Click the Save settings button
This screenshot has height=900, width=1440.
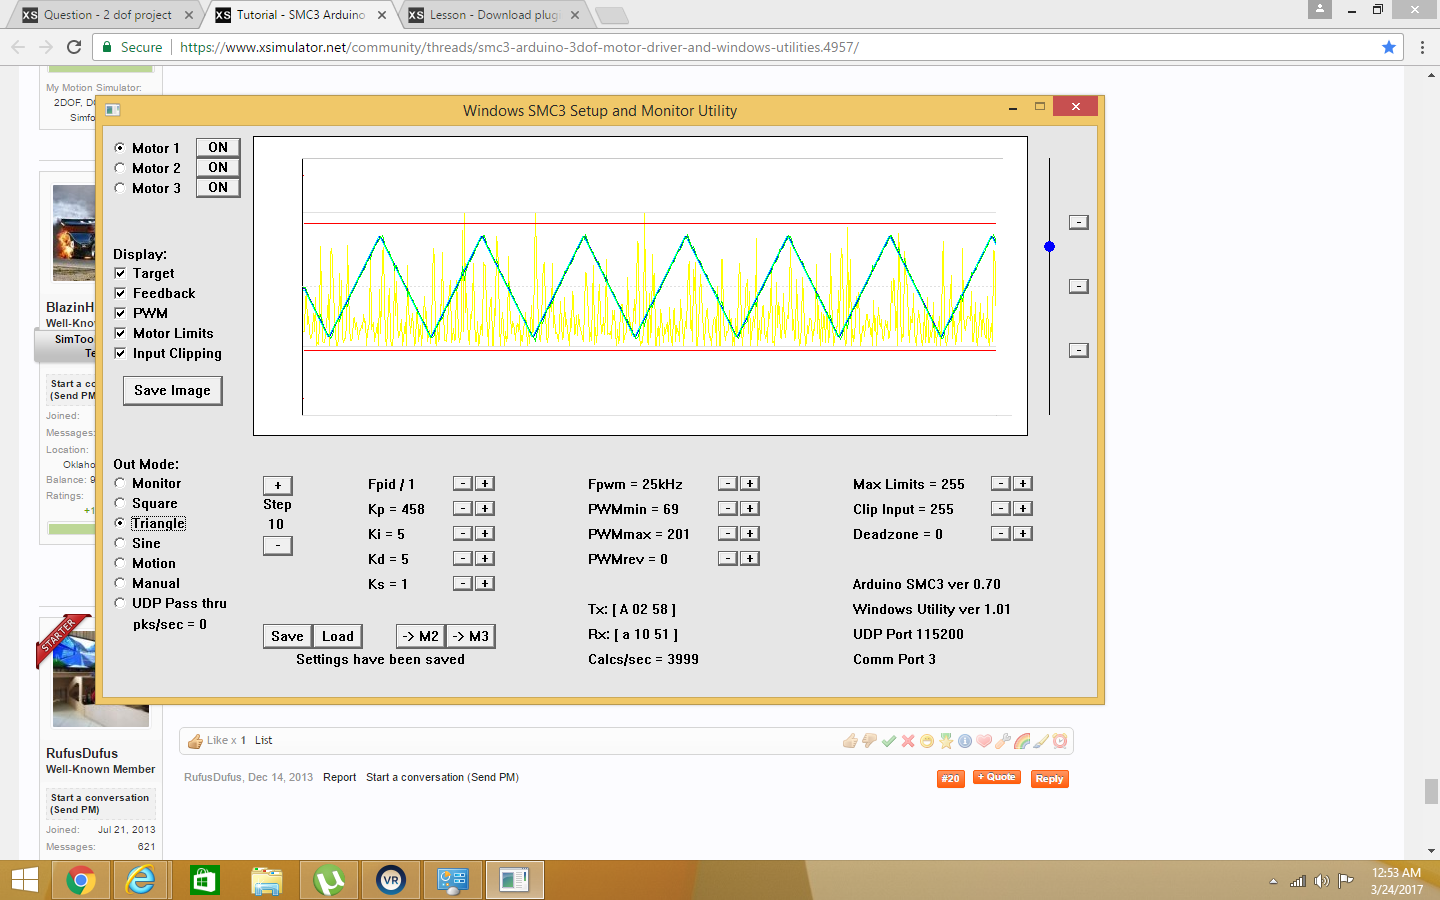tap(287, 637)
